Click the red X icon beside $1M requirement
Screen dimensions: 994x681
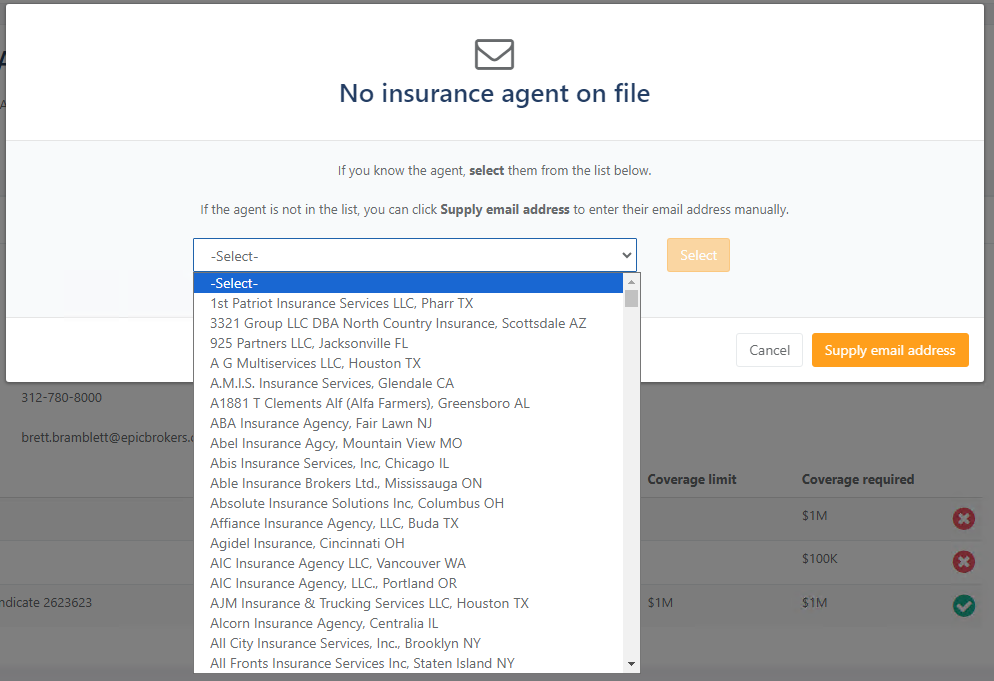click(964, 519)
